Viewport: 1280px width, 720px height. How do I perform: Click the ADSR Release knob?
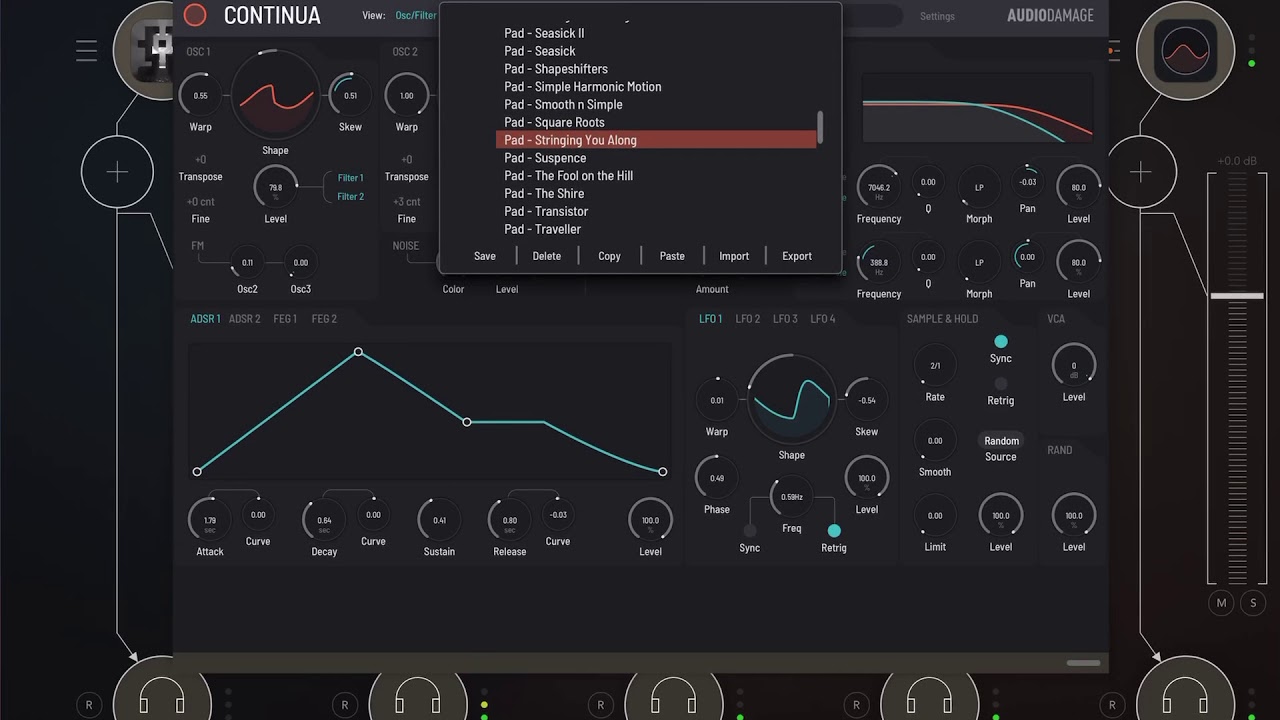pos(509,520)
